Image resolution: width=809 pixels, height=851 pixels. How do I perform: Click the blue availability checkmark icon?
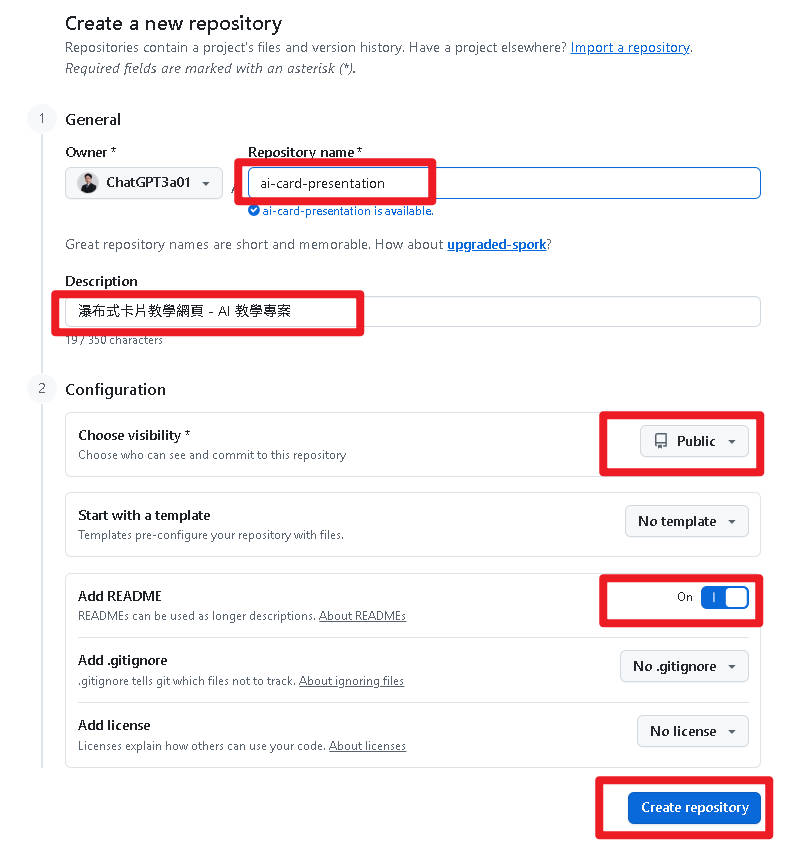254,211
